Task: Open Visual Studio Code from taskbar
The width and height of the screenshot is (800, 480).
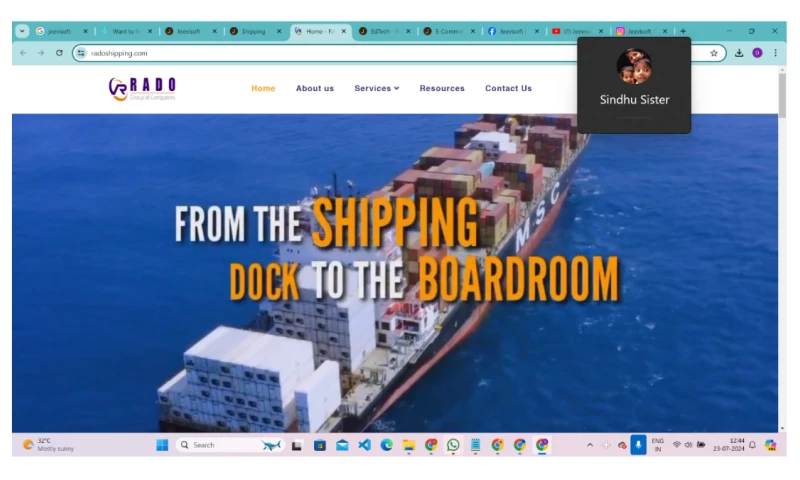Action: tap(364, 445)
